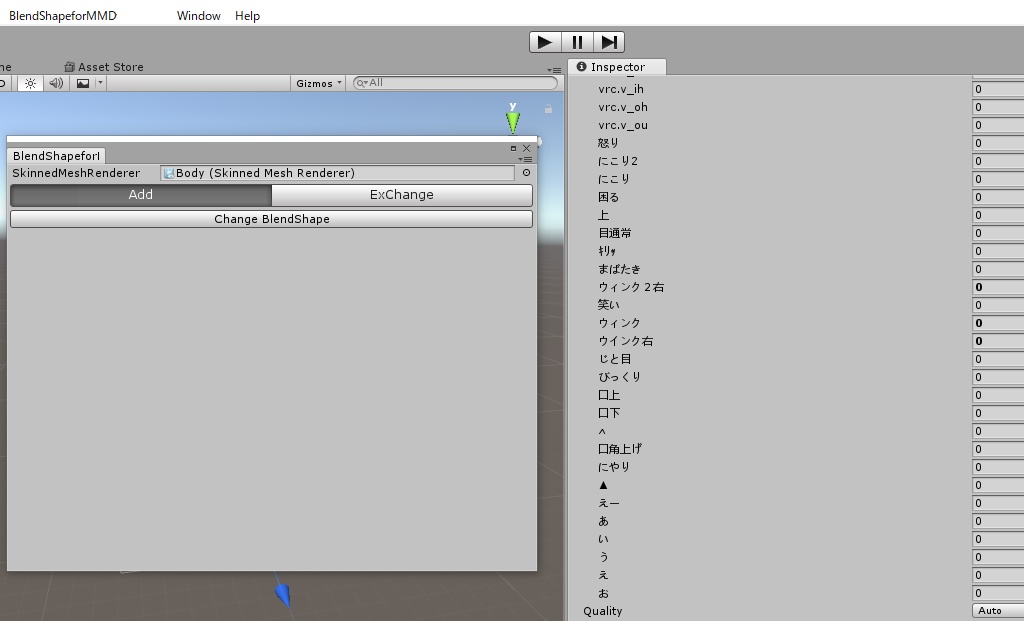The image size is (1024, 621).
Task: Click the vrc.v_ih blendshape label
Action: point(620,89)
